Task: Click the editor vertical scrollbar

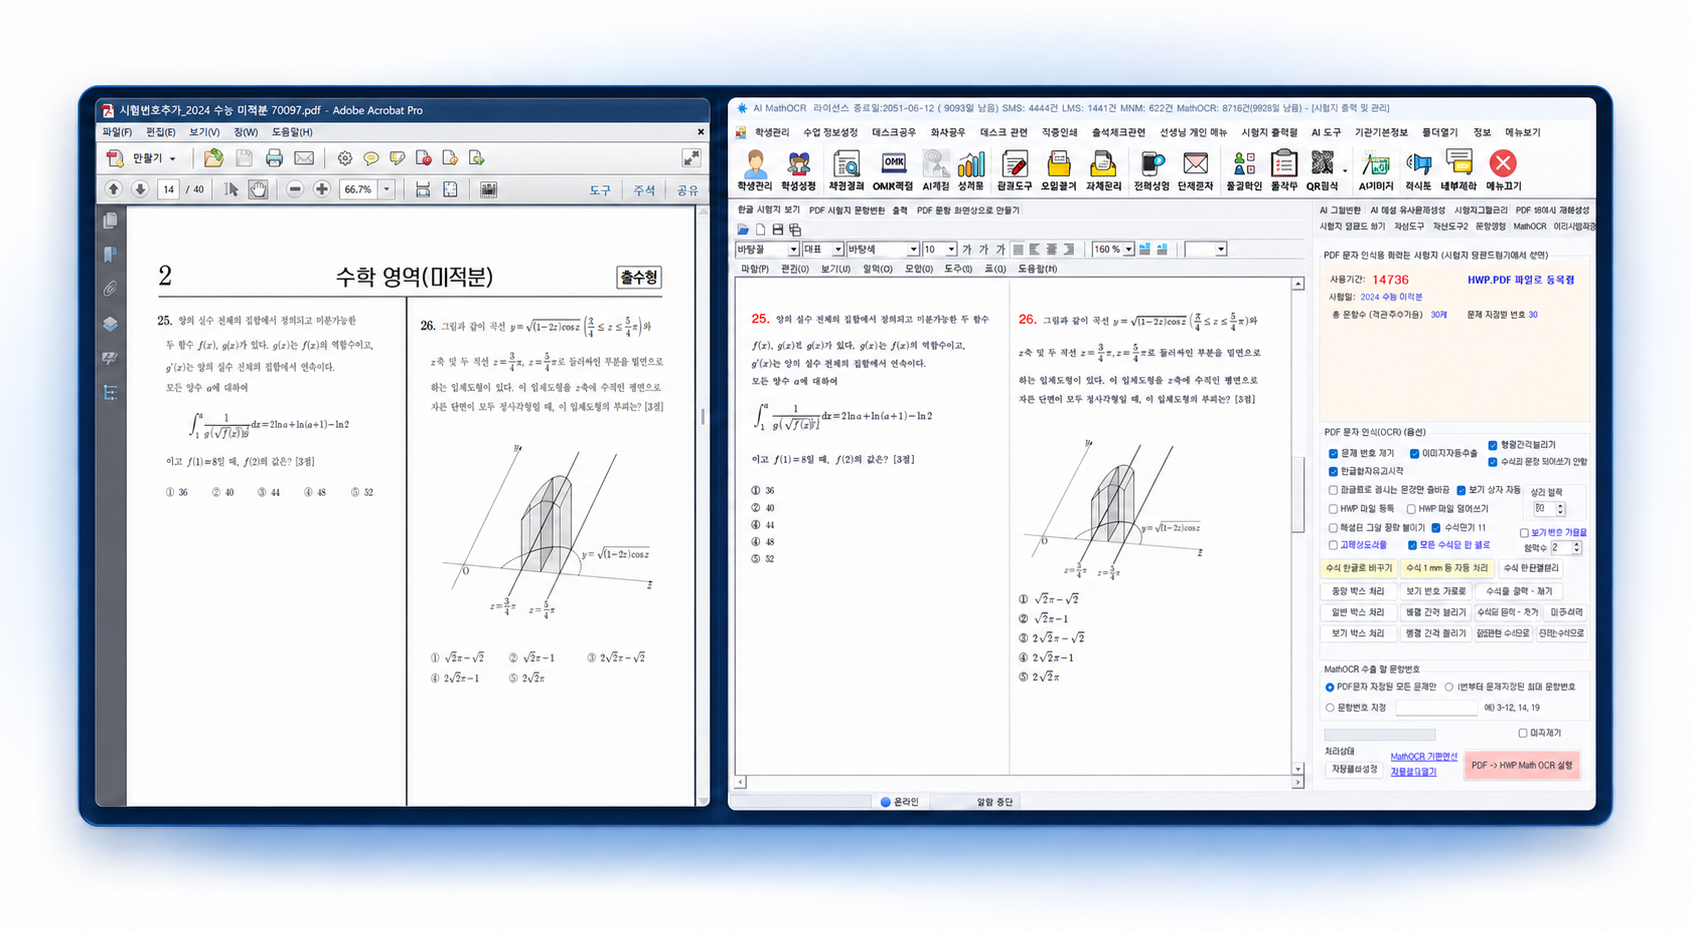Action: [x=1298, y=527]
